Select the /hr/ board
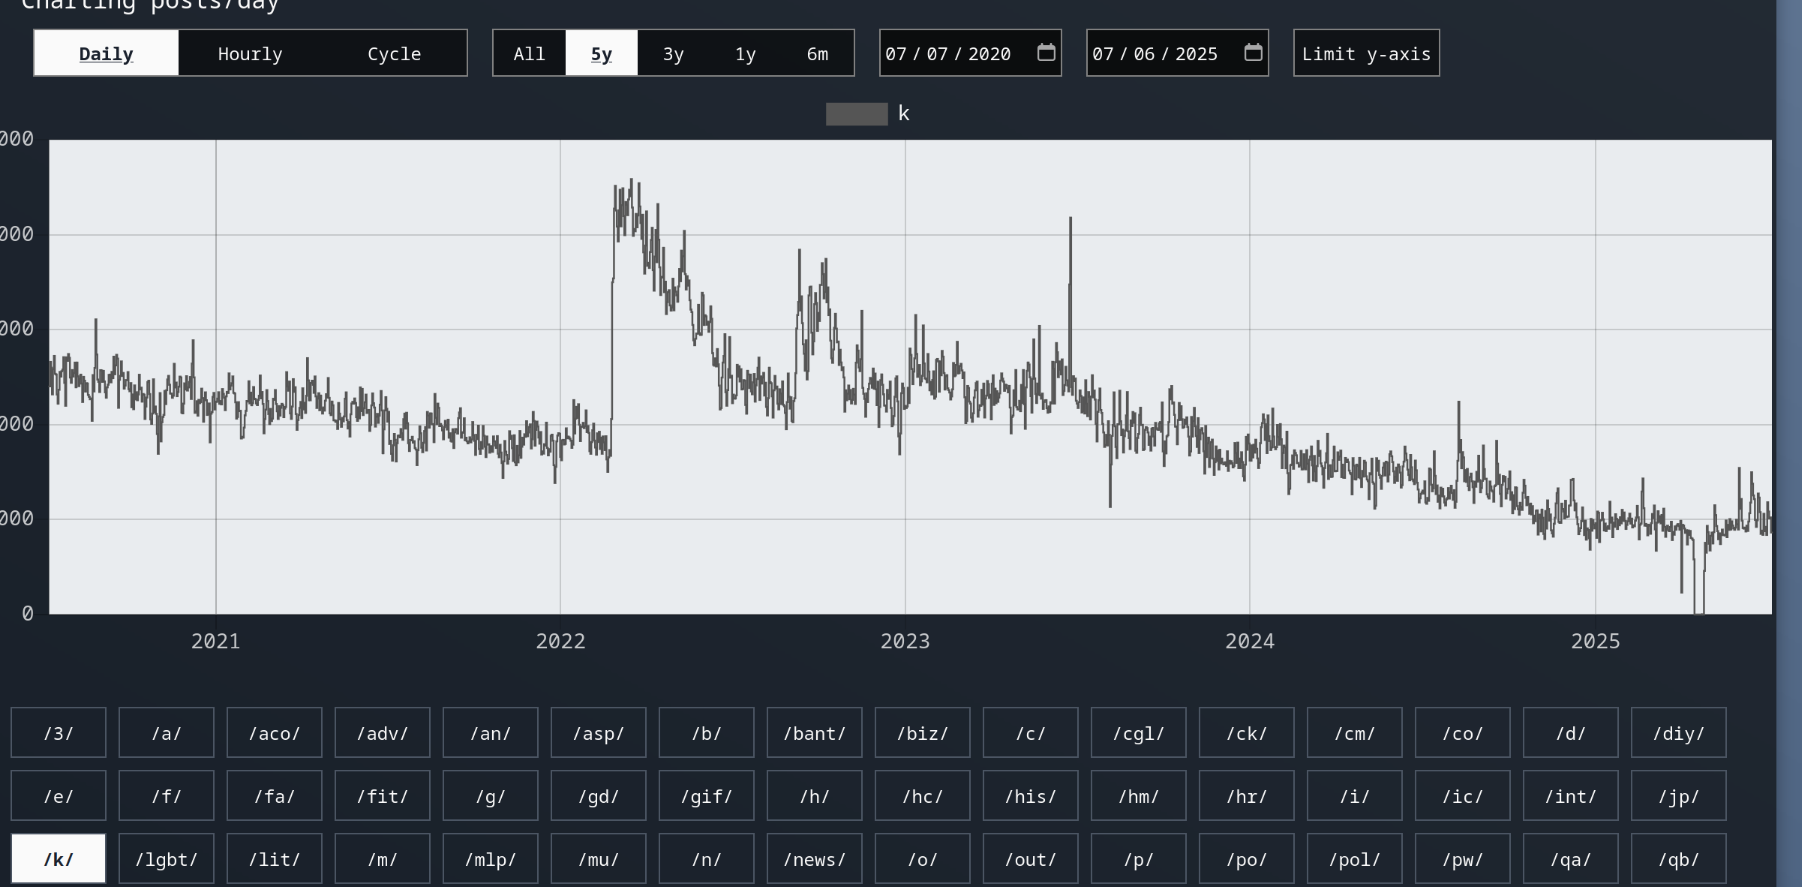The height and width of the screenshot is (887, 1802). (1246, 796)
